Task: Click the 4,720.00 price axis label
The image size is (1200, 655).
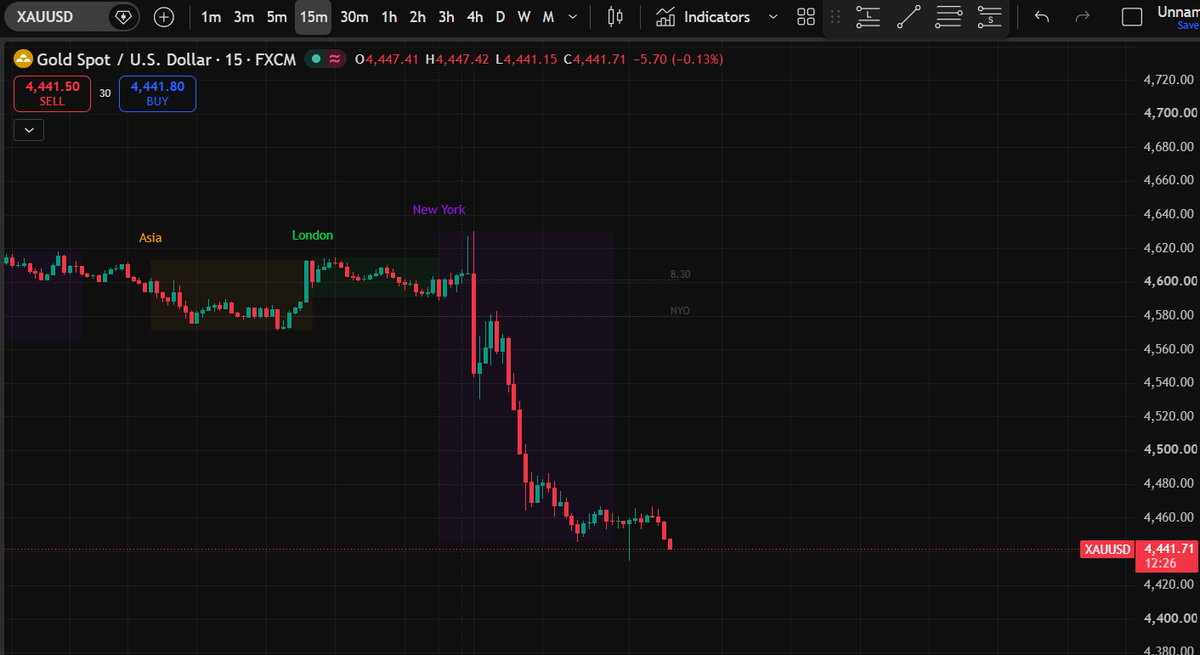Action: [1169, 79]
